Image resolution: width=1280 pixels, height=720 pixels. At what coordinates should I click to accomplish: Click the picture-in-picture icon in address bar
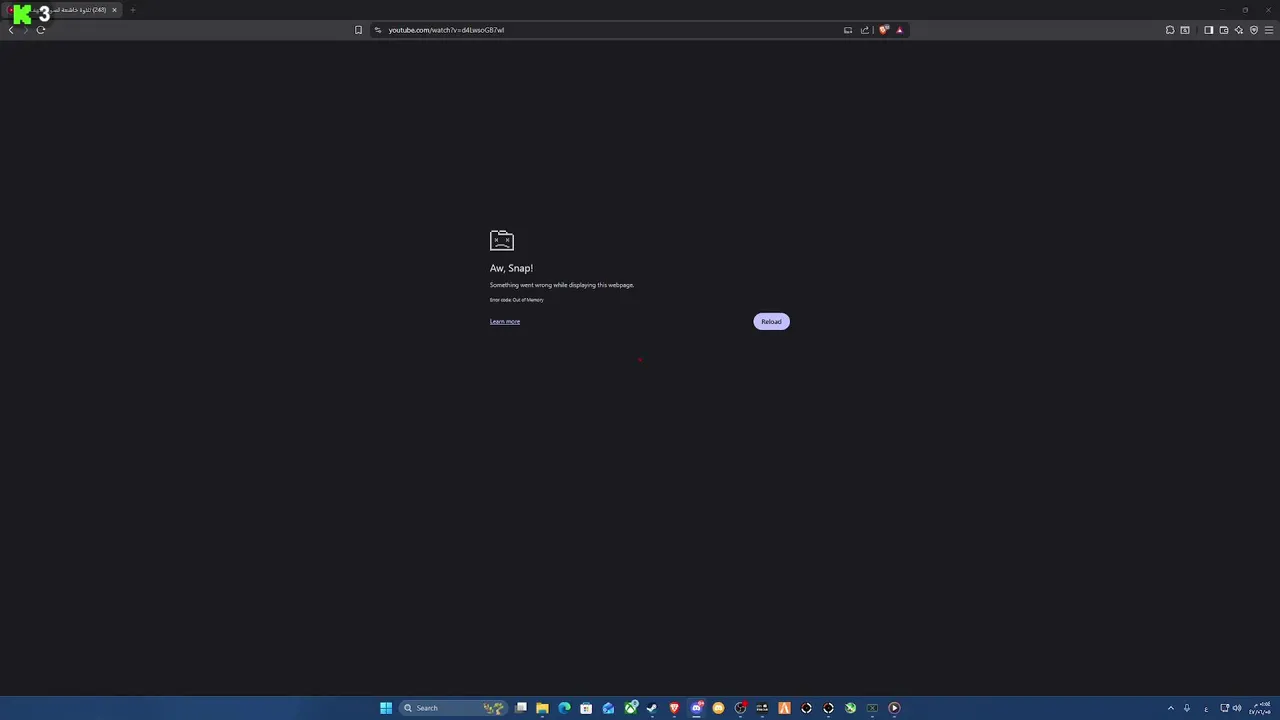(848, 30)
